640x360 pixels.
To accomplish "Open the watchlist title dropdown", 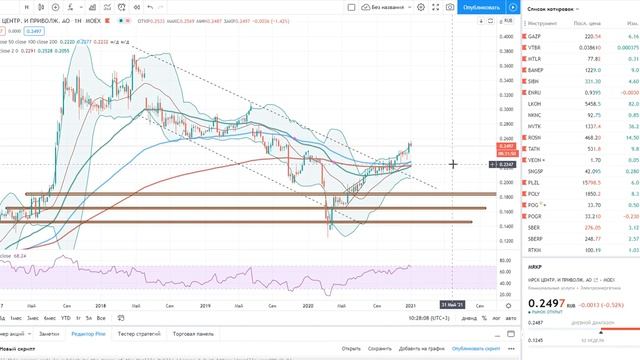I will point(553,9).
